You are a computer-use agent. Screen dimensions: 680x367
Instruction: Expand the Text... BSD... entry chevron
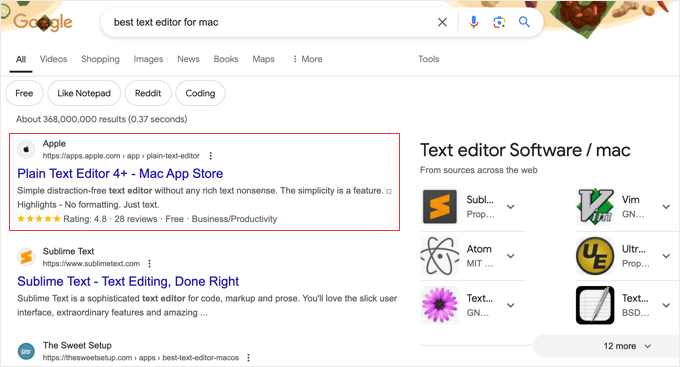coord(666,305)
